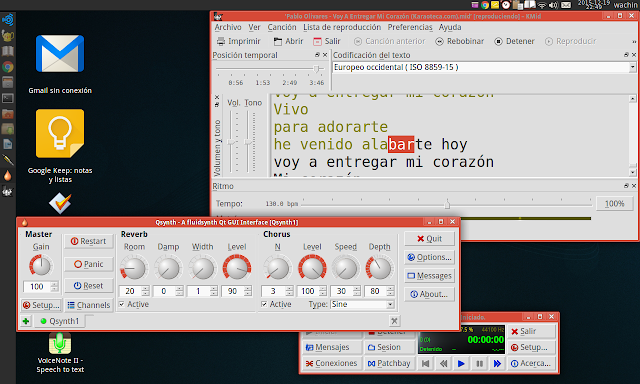Screen dimensions: 640x384
Task: Click the Reverb Level knob
Action: point(237,268)
